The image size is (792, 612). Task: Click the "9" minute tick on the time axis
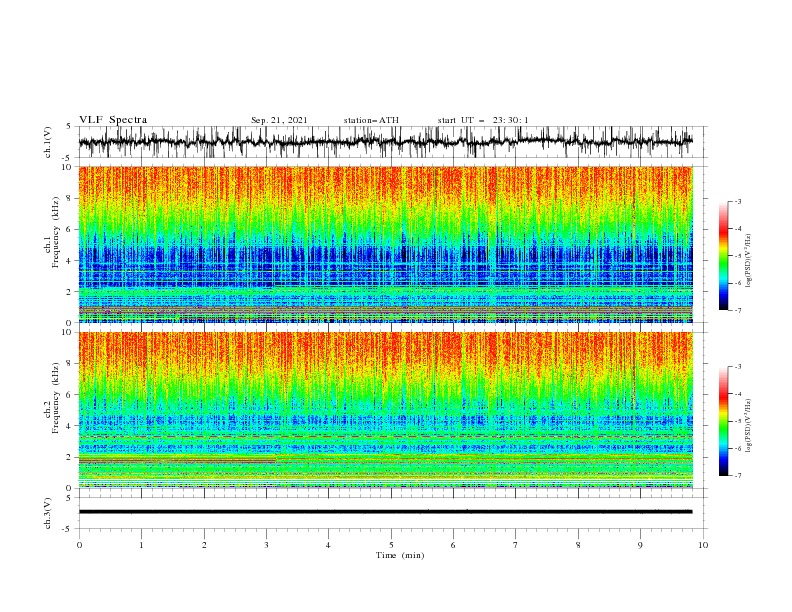tap(640, 545)
